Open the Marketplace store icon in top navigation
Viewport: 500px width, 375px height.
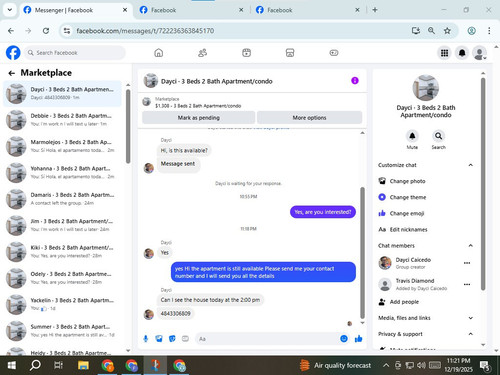(290, 53)
